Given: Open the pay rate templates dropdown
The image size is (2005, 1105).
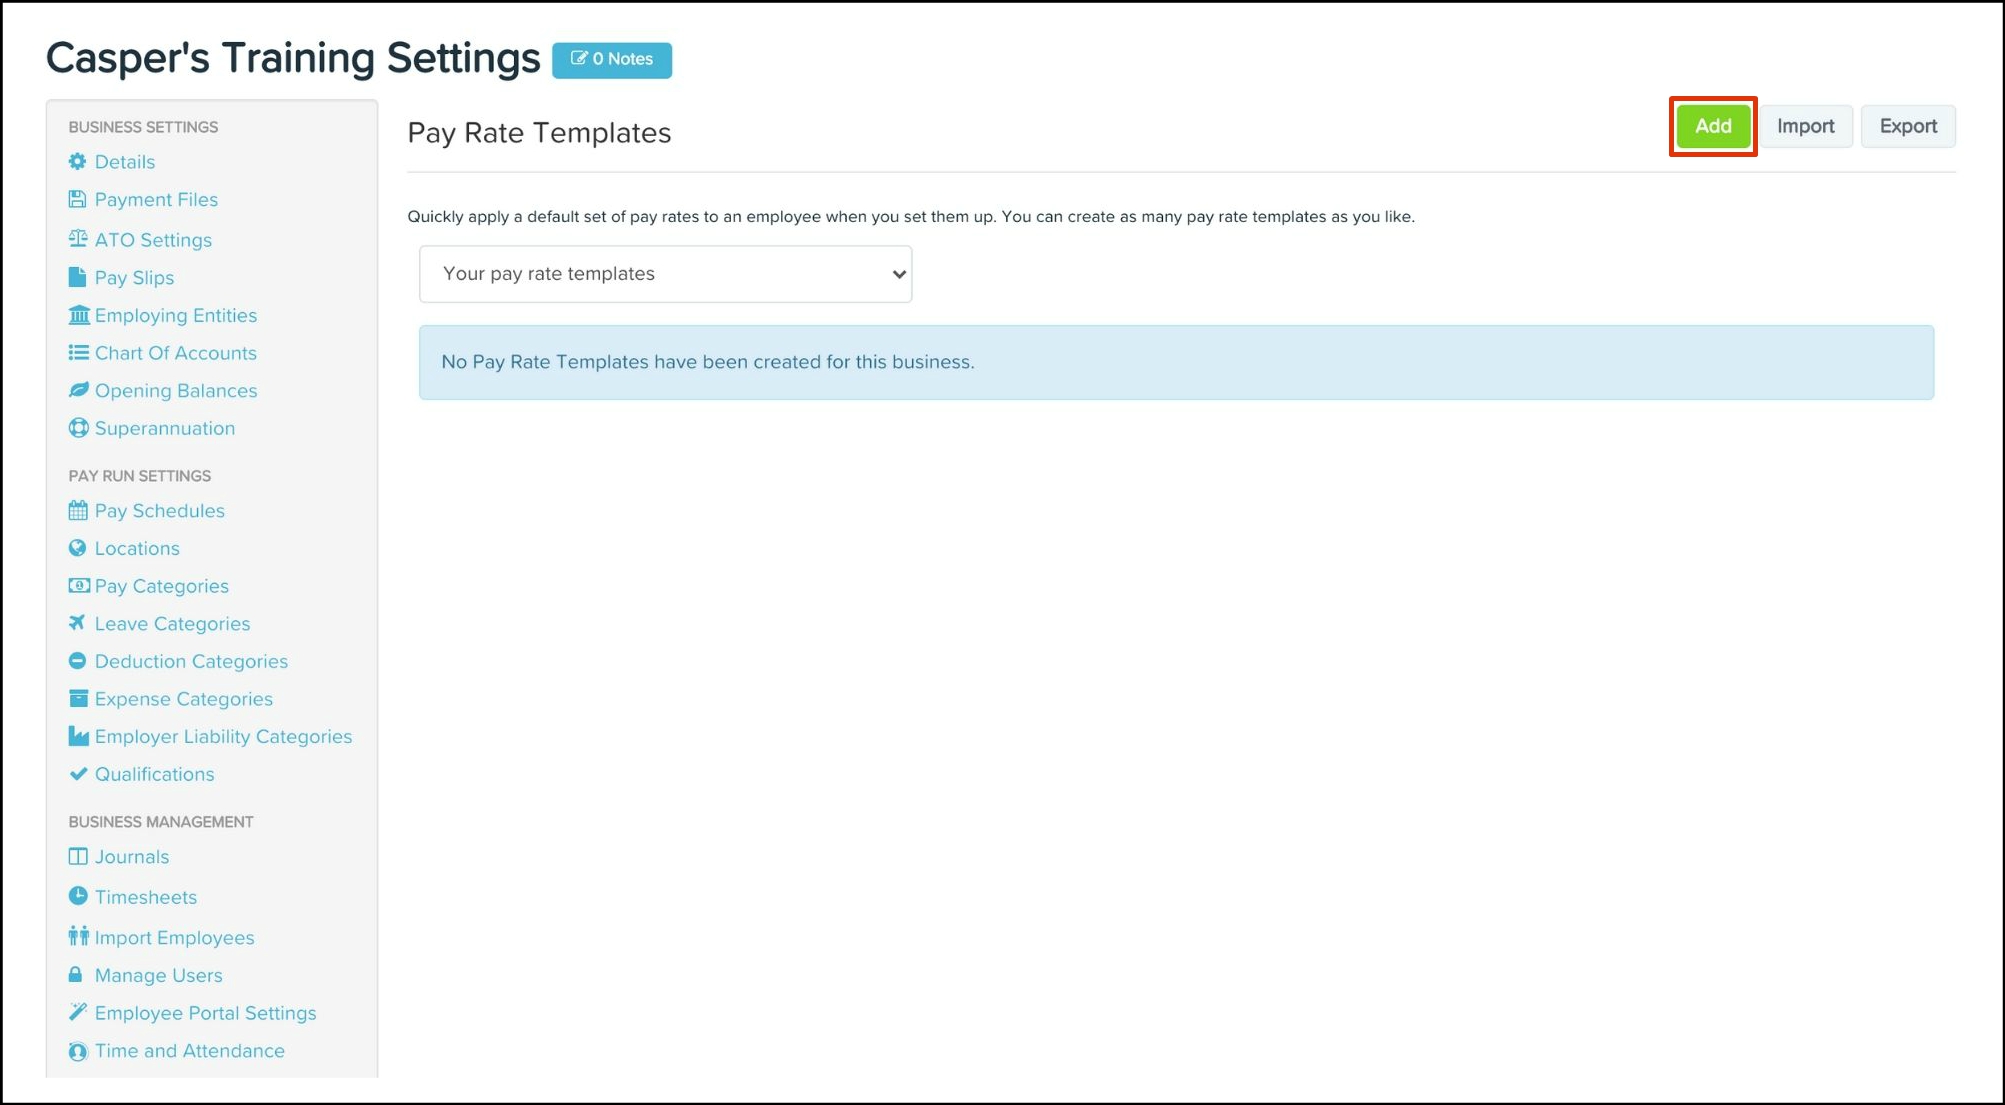Looking at the screenshot, I should click(665, 274).
